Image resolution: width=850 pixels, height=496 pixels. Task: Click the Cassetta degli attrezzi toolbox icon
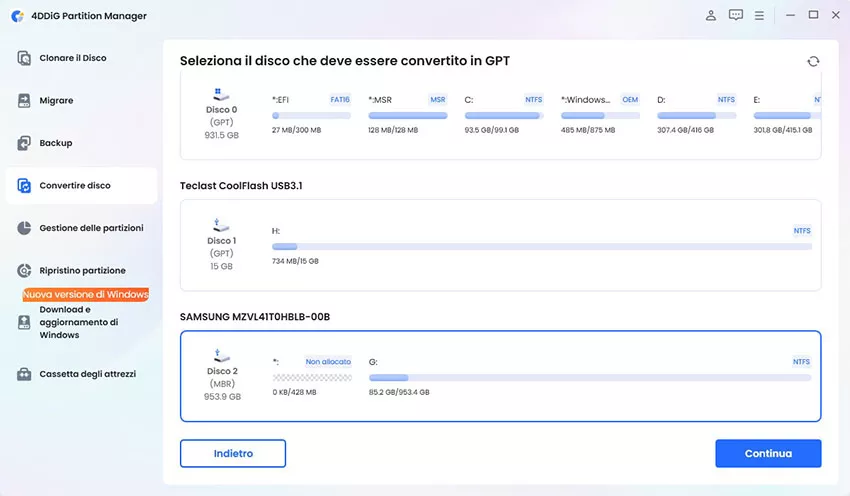[25, 374]
